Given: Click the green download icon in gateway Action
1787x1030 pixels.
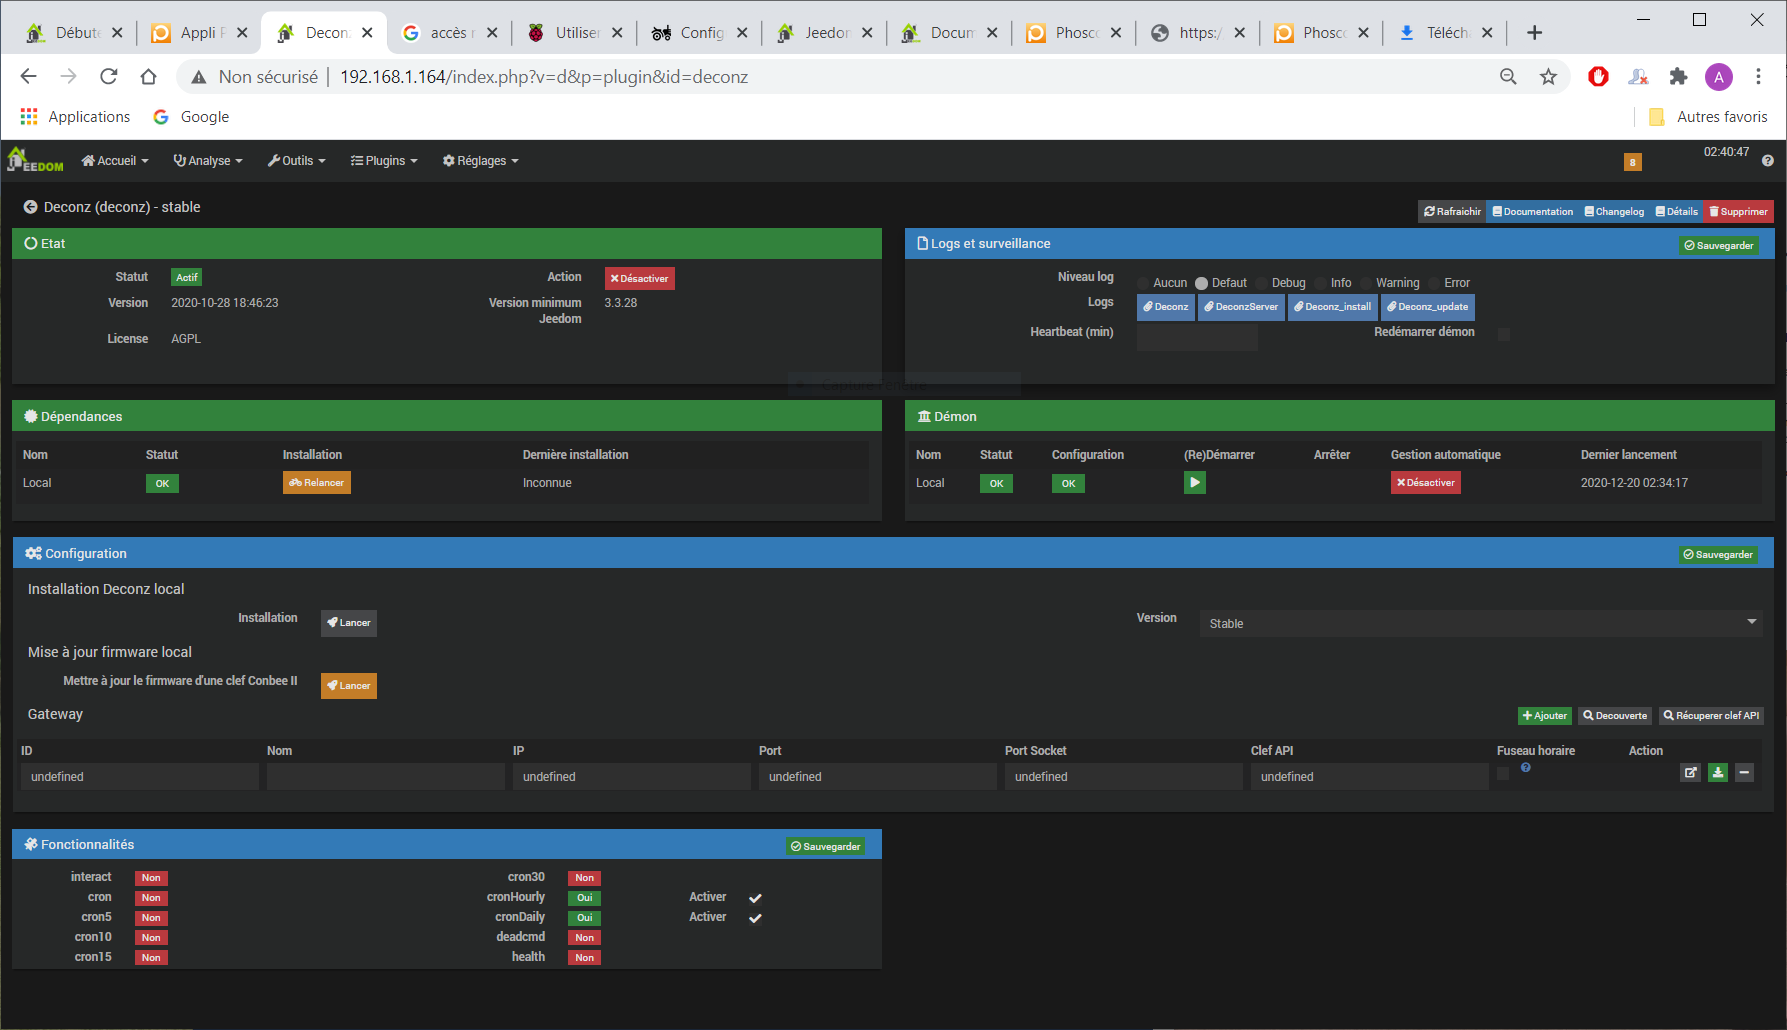Looking at the screenshot, I should pyautogui.click(x=1717, y=773).
